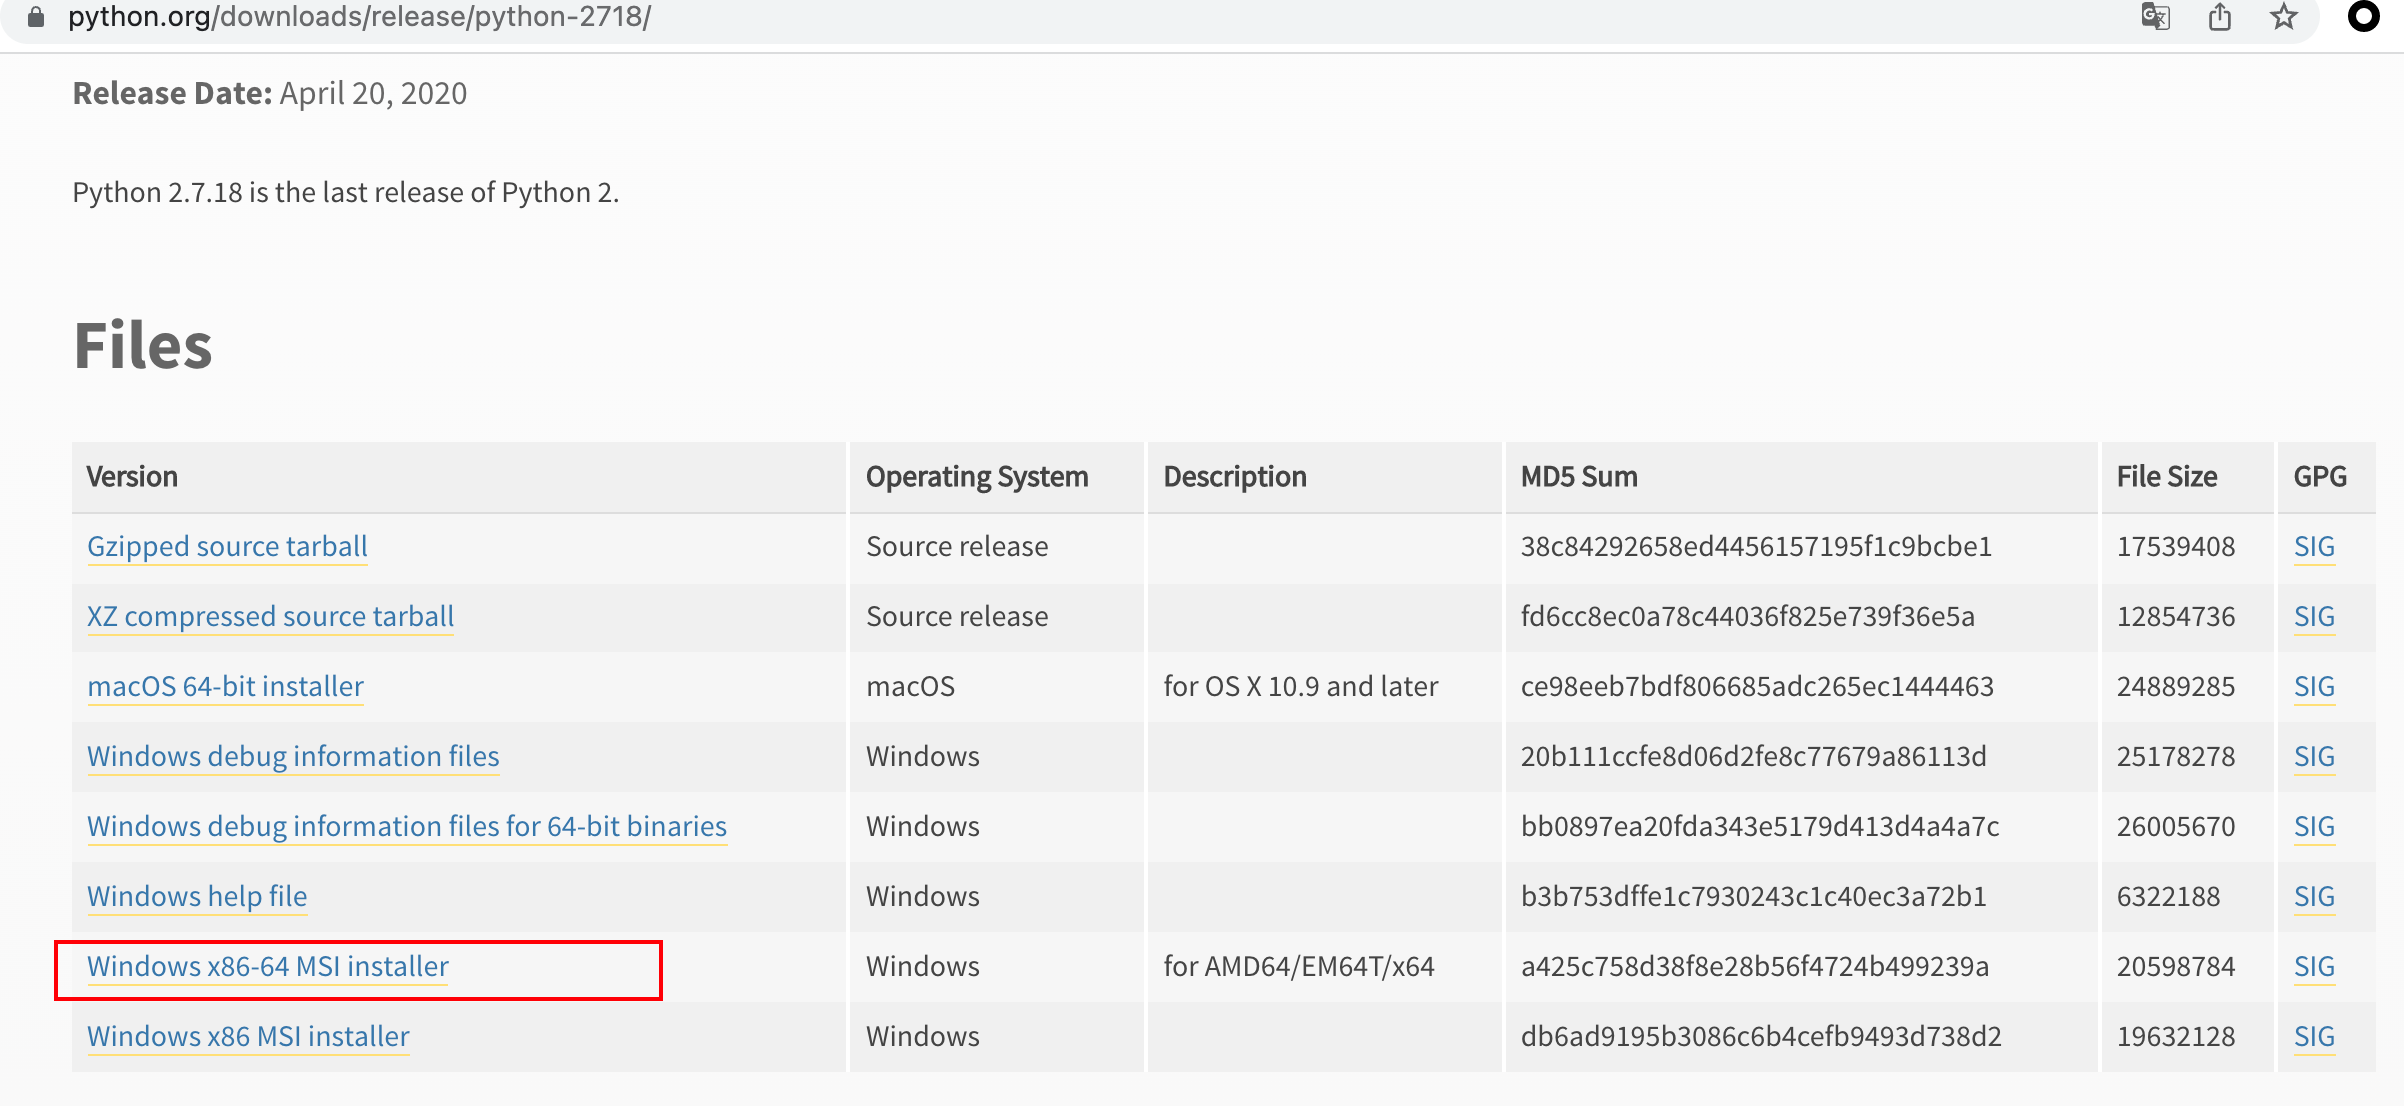
Task: Click the share icon in address bar
Action: 2220,17
